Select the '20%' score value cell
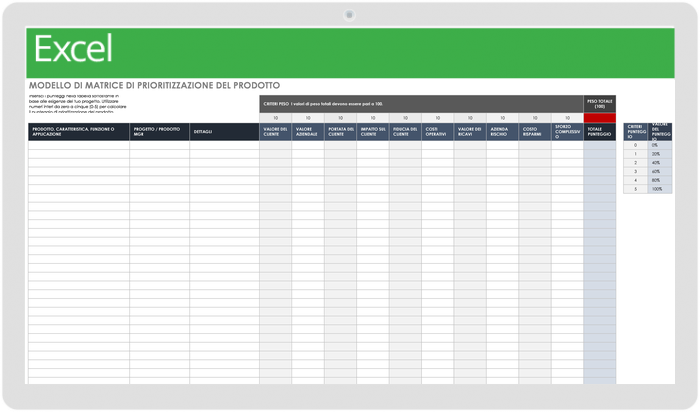The height and width of the screenshot is (412, 700). (660, 154)
